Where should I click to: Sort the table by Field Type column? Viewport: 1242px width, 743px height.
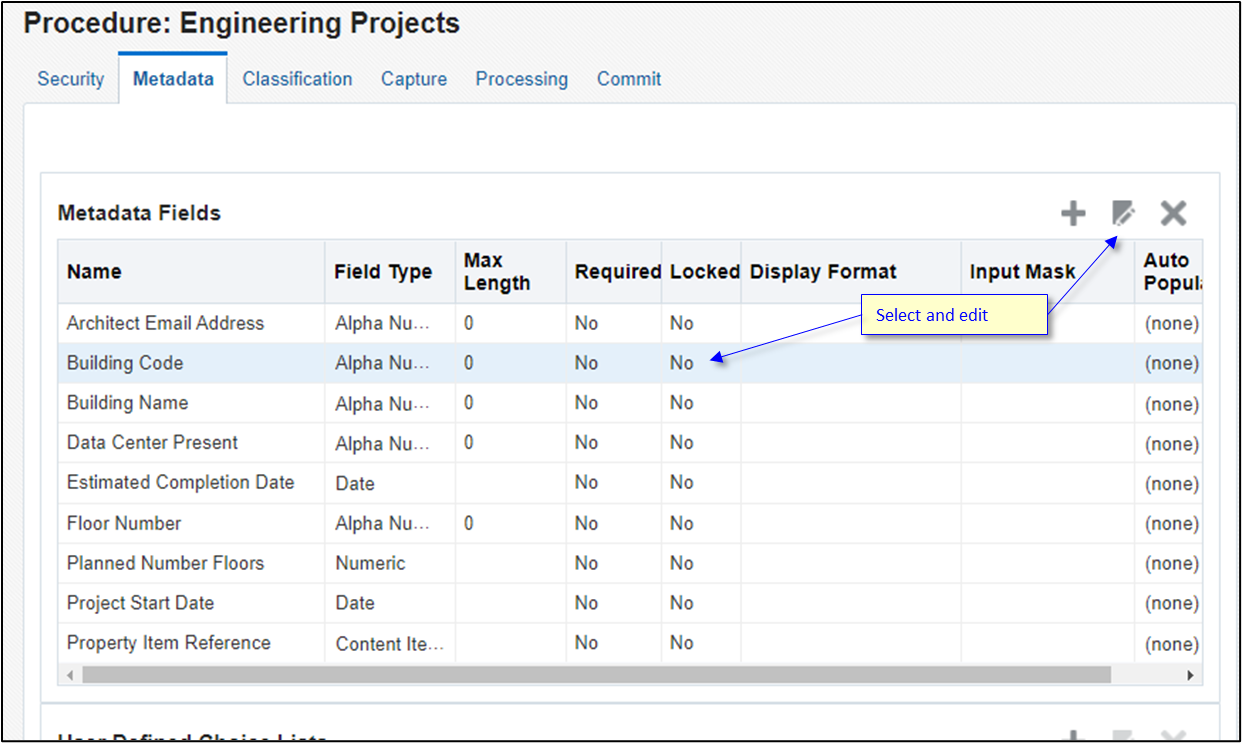pyautogui.click(x=383, y=271)
